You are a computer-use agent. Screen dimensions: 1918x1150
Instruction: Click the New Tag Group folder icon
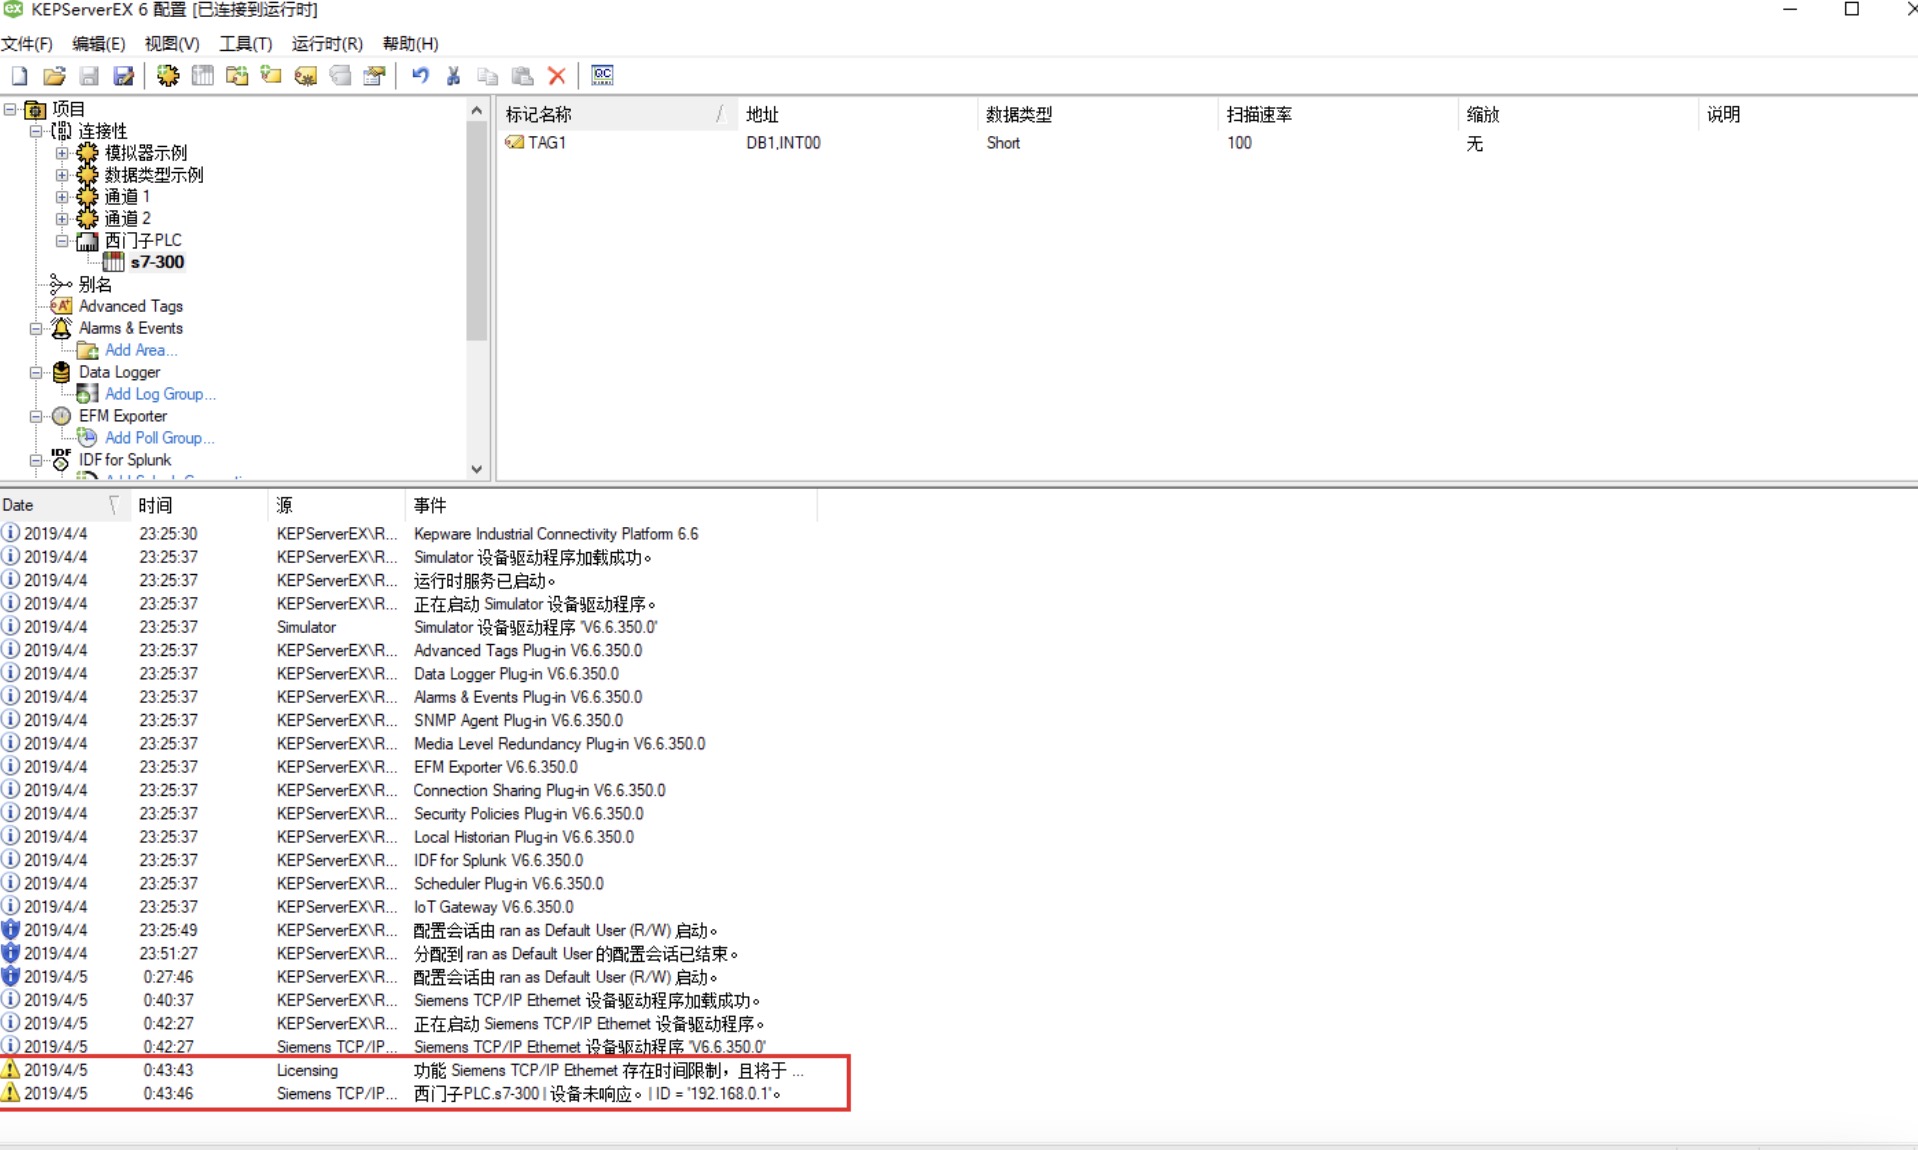237,75
